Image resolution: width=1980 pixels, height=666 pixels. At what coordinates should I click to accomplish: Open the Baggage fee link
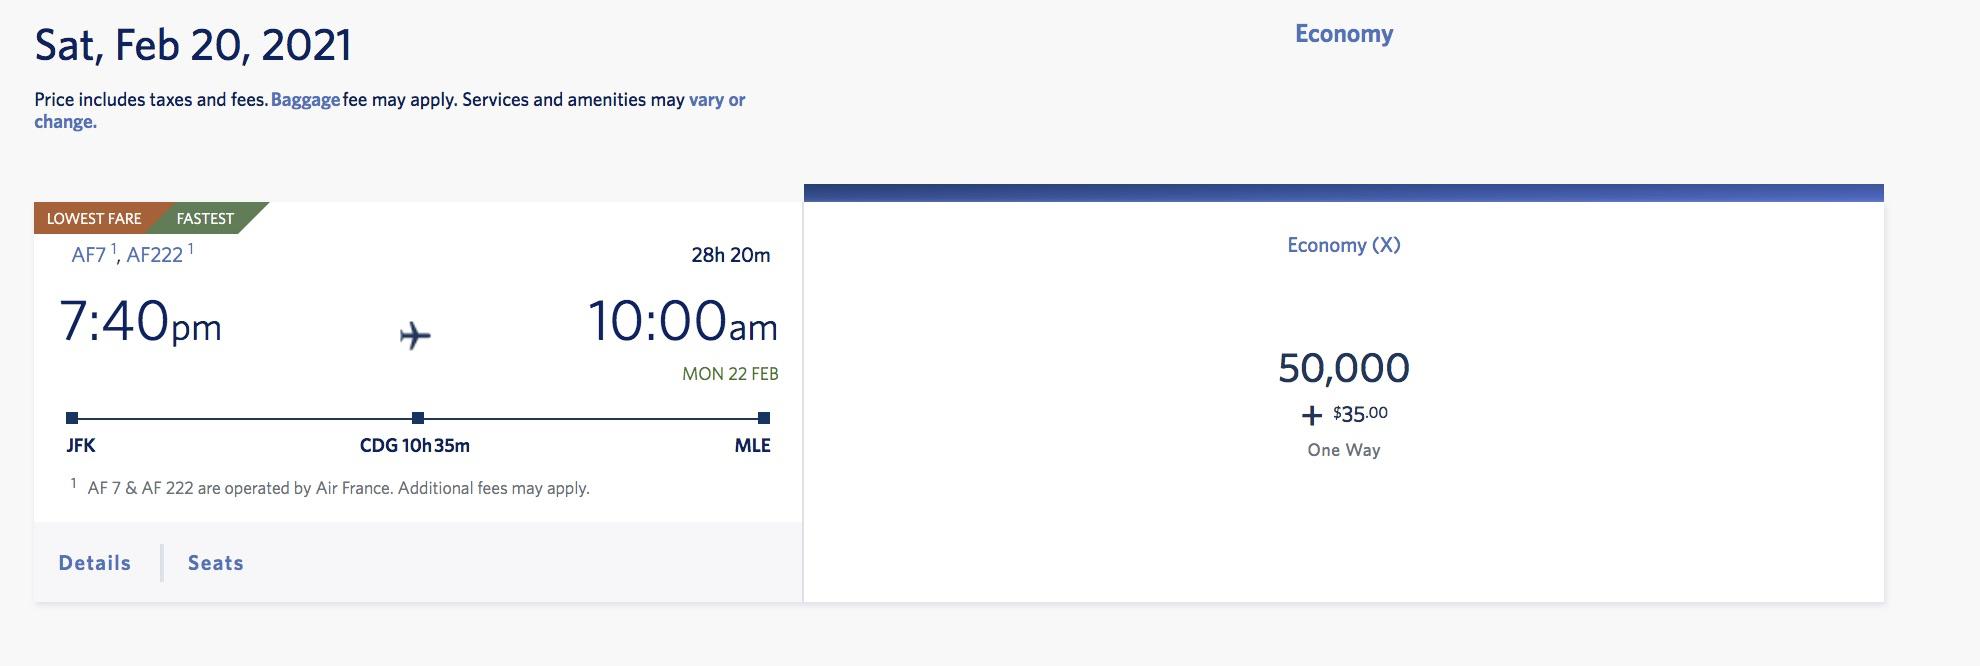(305, 100)
